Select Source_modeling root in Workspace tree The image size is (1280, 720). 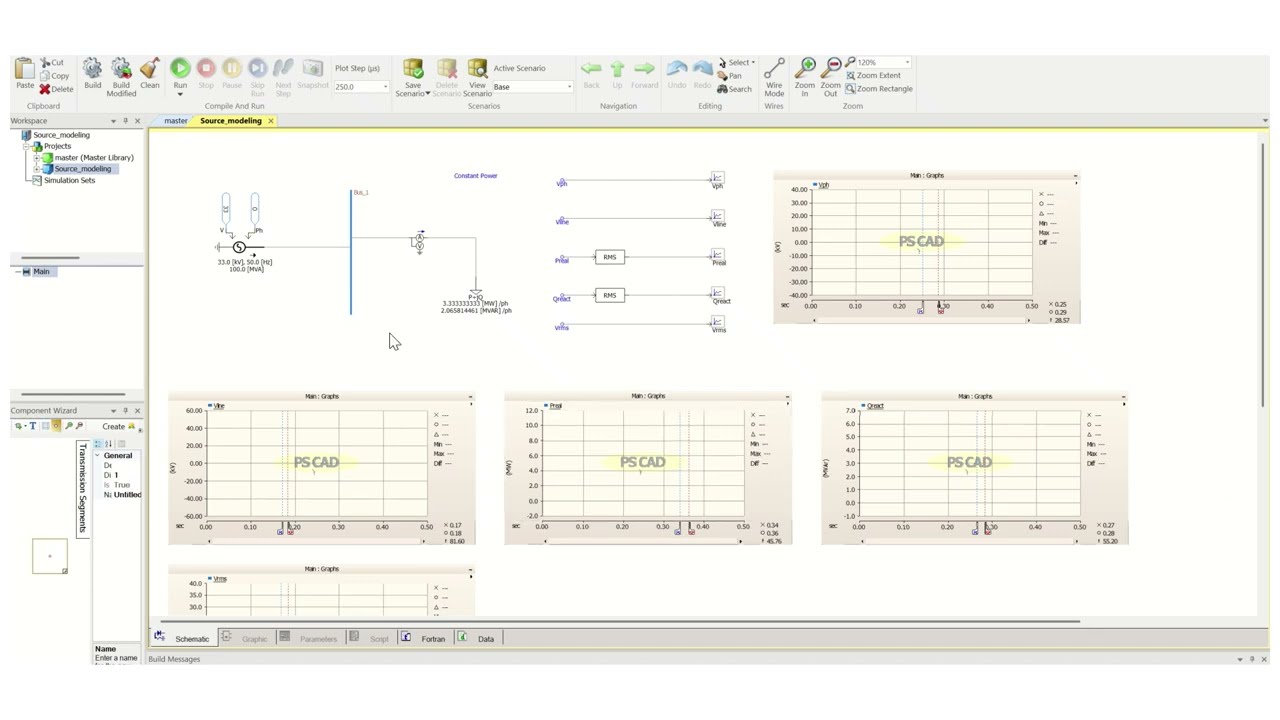pos(61,135)
